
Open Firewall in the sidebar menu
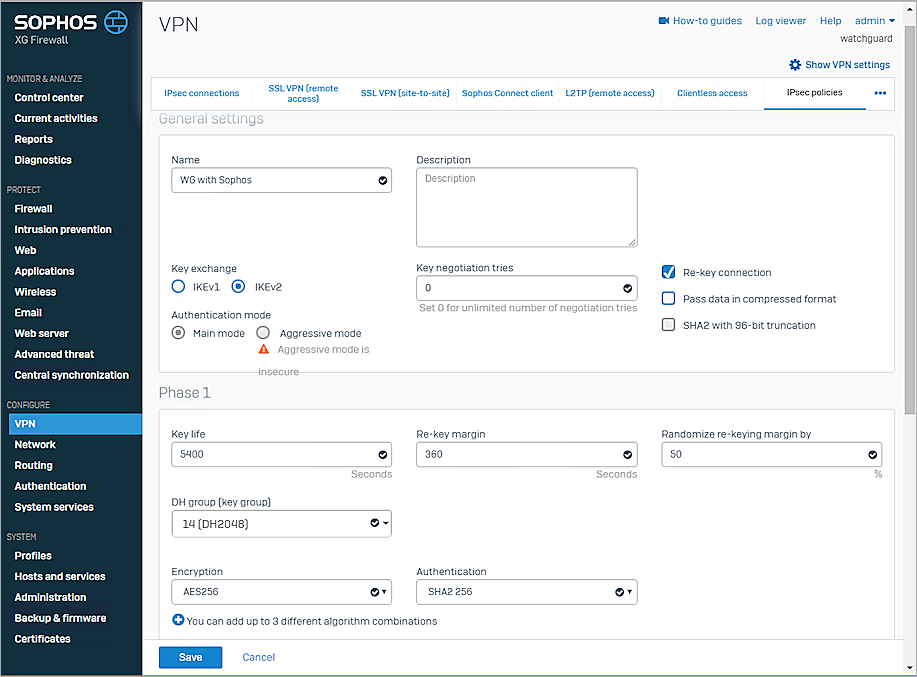click(x=33, y=209)
